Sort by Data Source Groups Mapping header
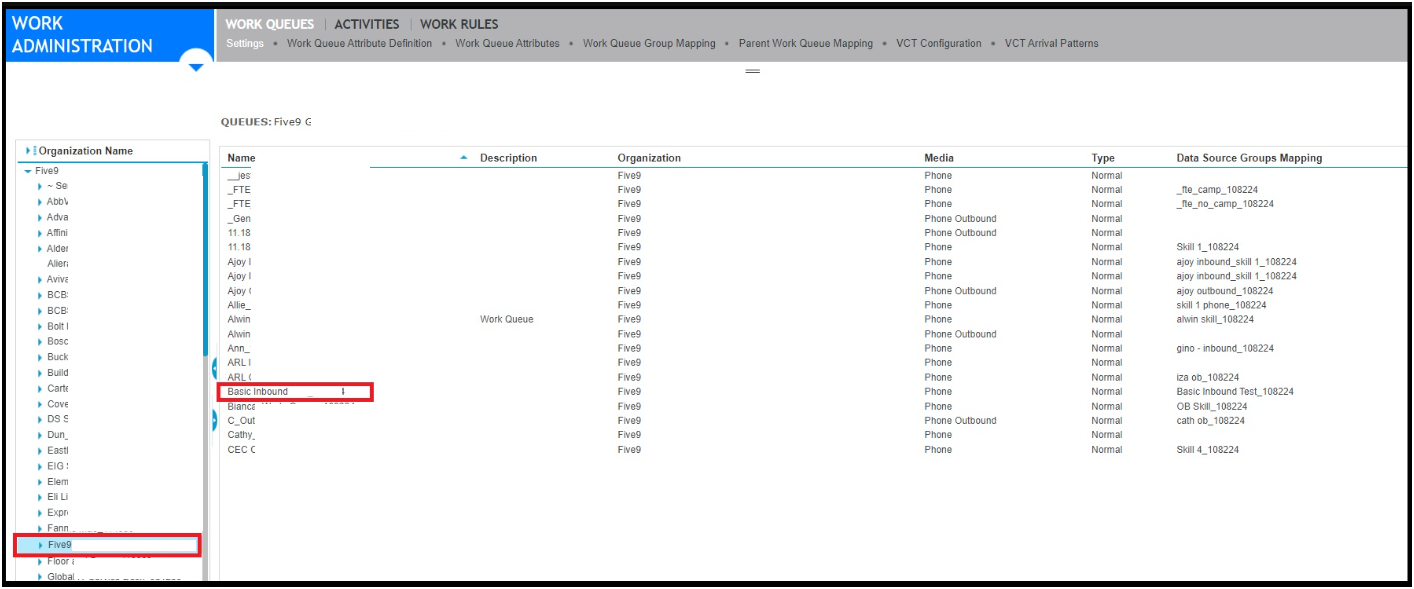1414x589 pixels. 1249,158
